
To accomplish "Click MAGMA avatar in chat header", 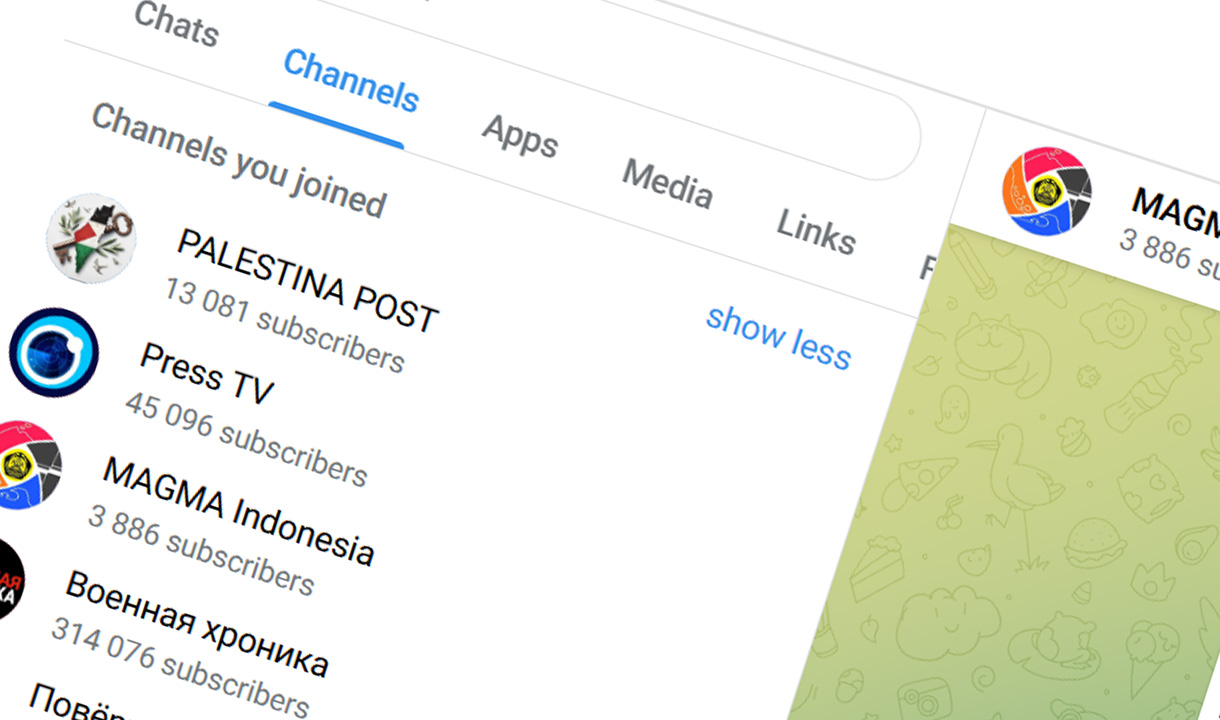I will click(x=1047, y=191).
